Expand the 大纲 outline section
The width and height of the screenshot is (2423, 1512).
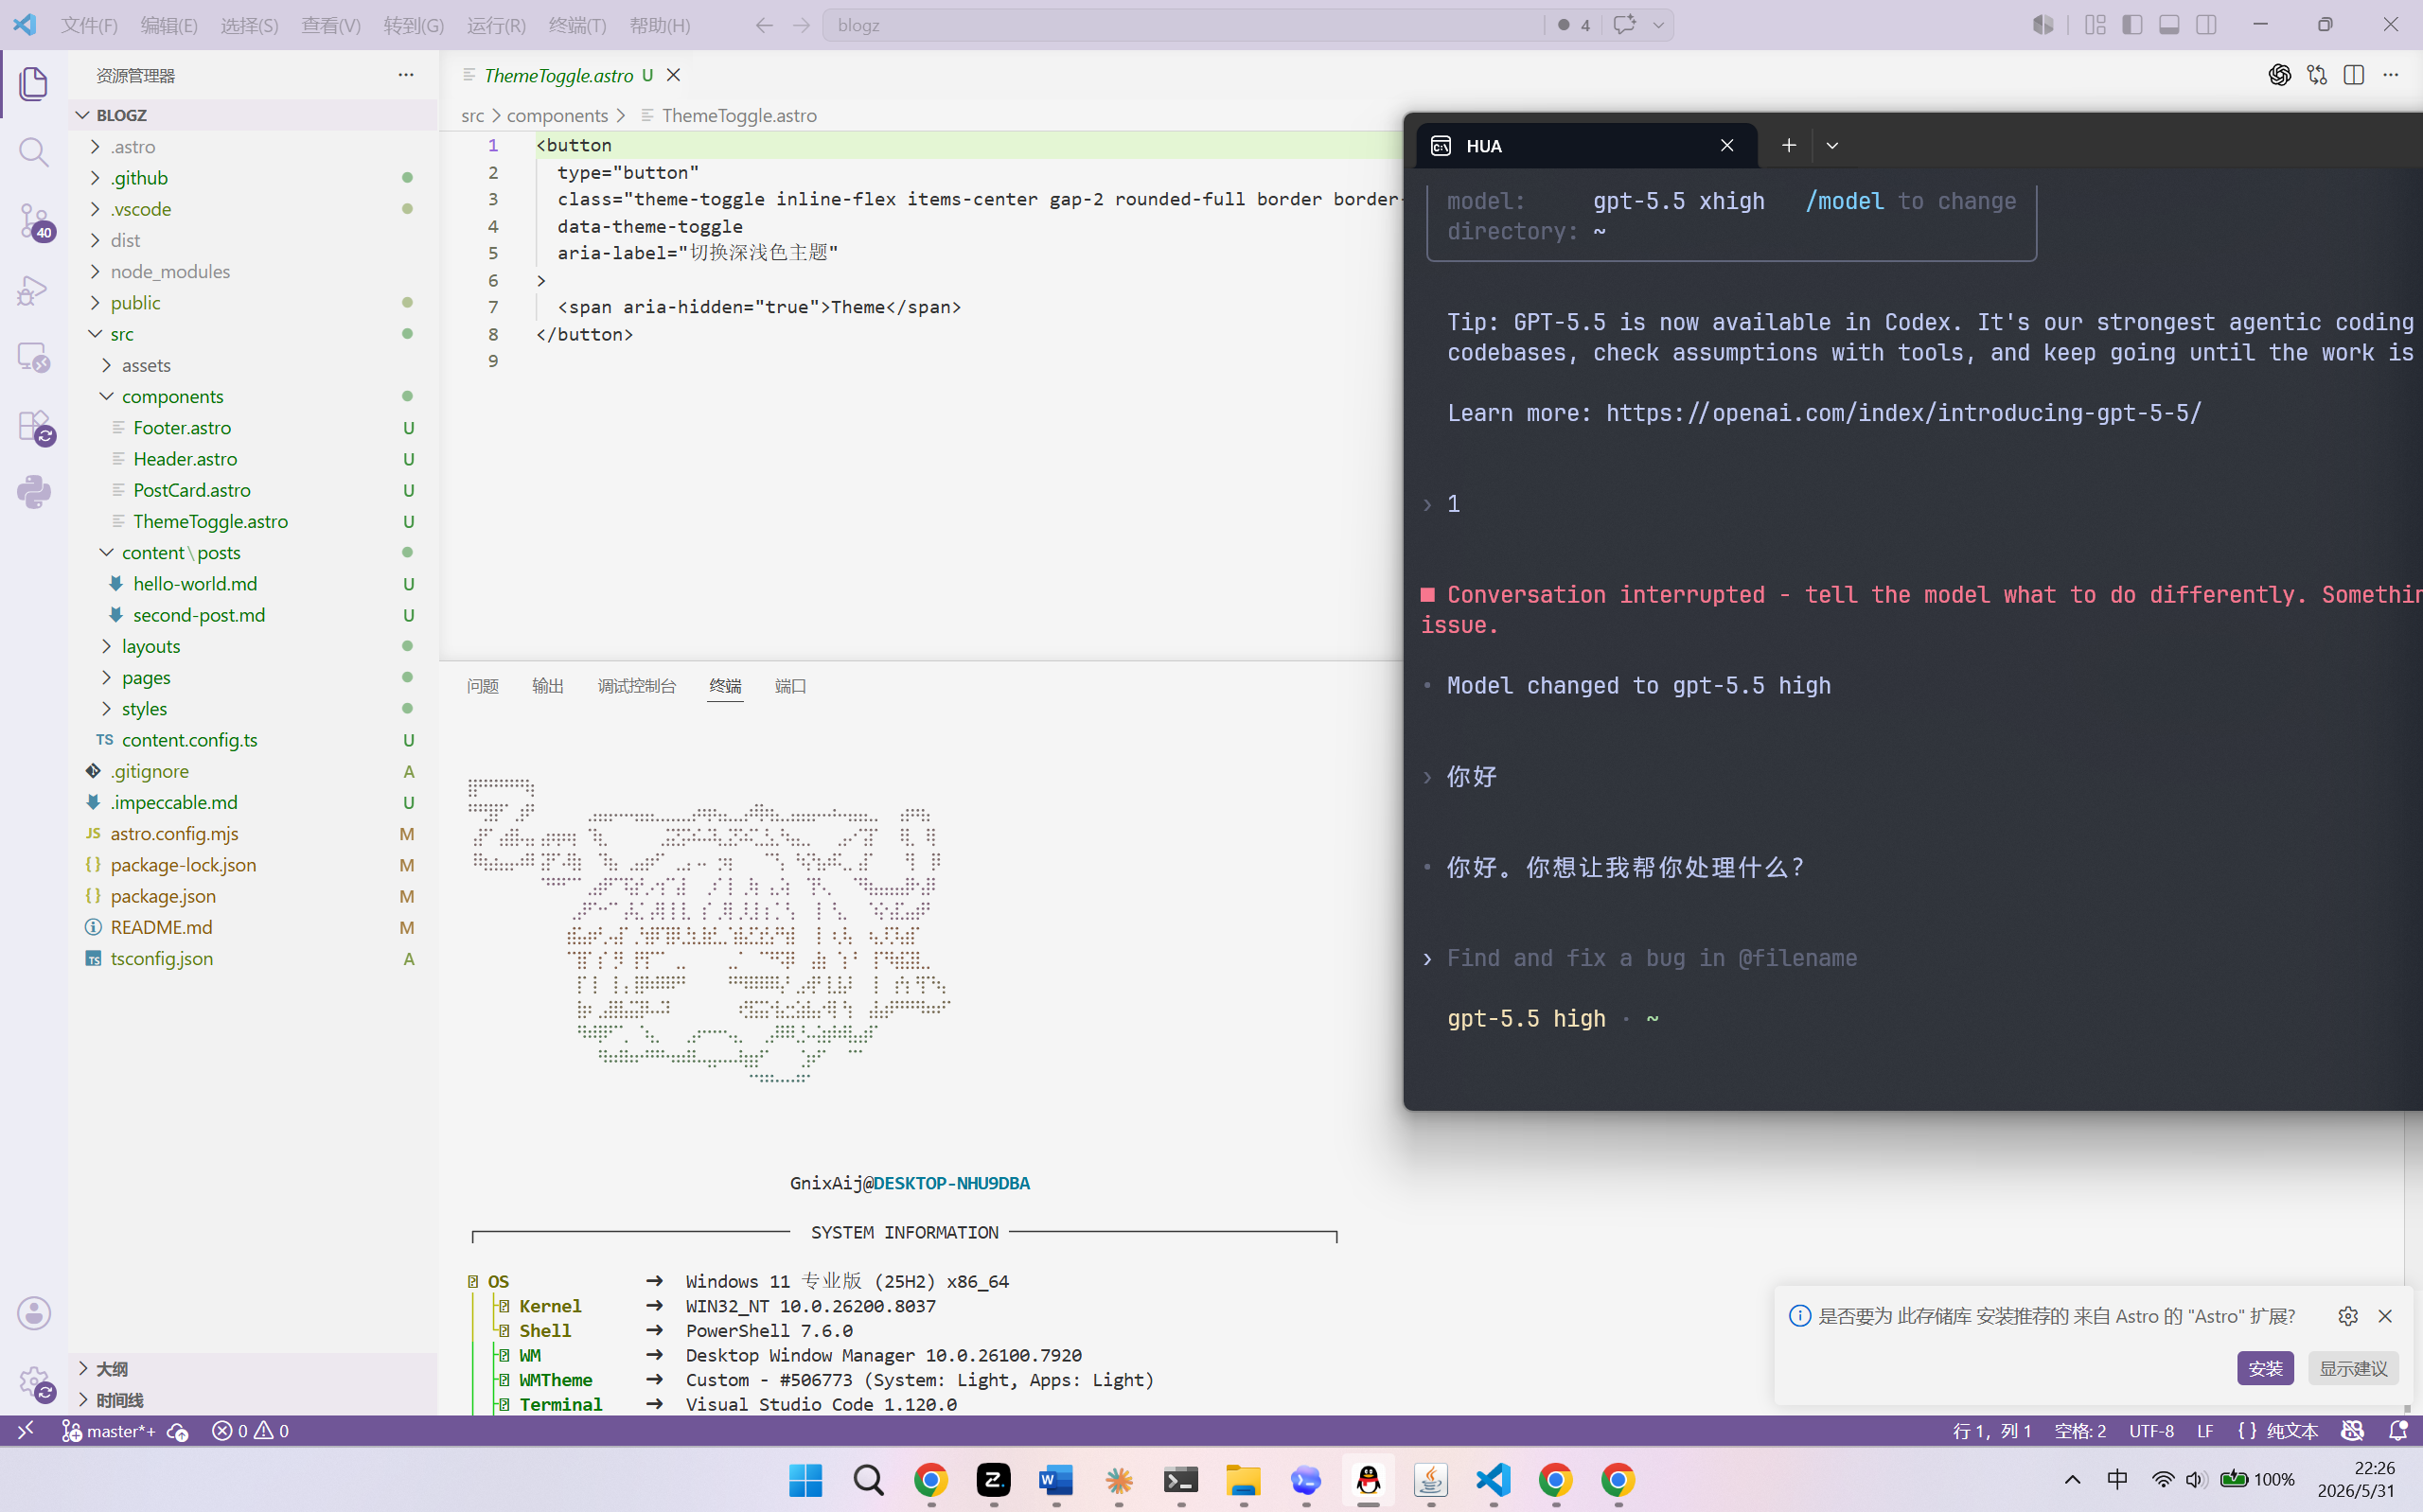(x=253, y=1368)
